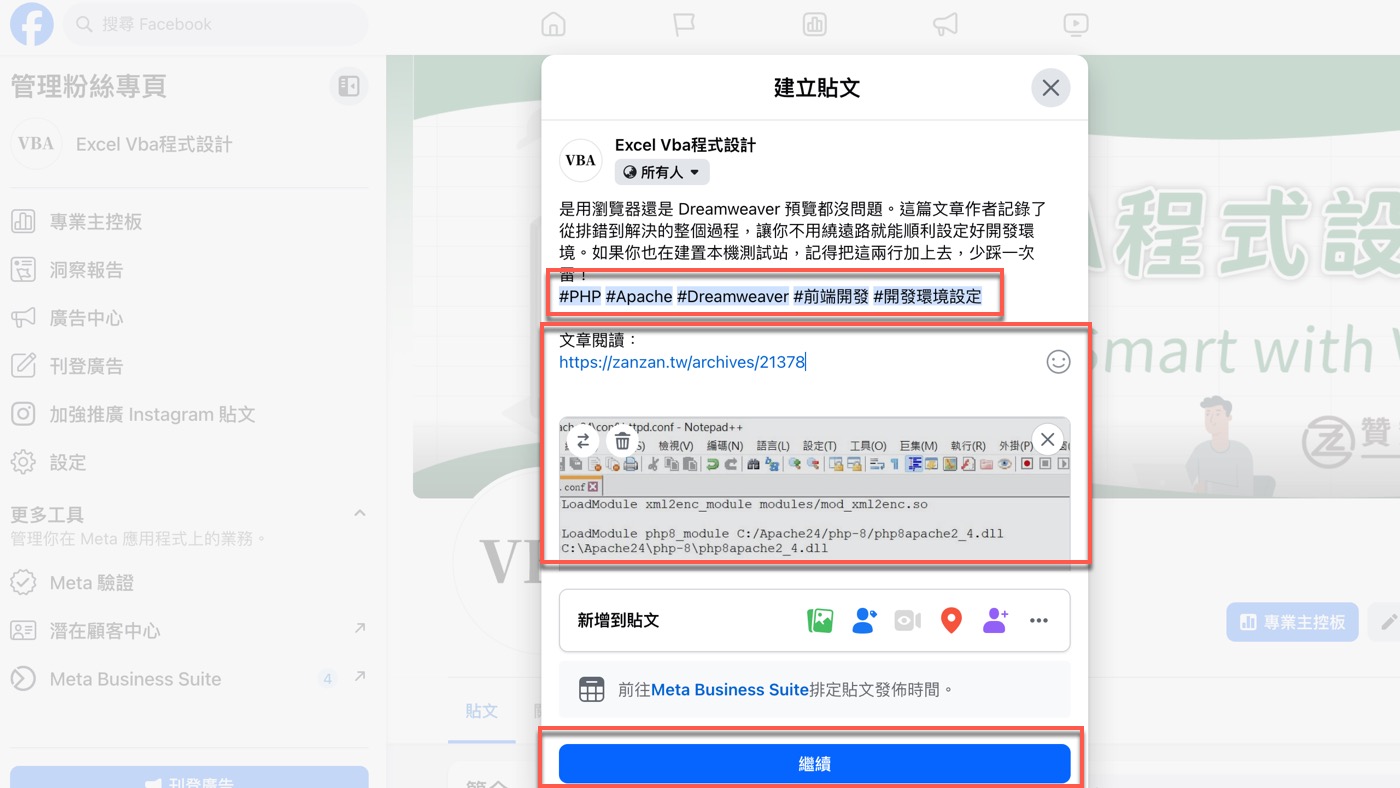Collapse the manage page sidebar panel icon

pyautogui.click(x=349, y=87)
